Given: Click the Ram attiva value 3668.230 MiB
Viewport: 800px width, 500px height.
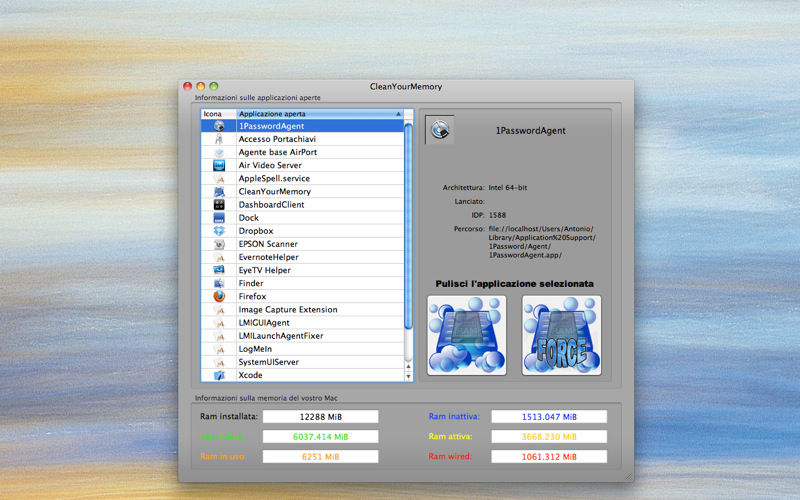Looking at the screenshot, I should 549,437.
